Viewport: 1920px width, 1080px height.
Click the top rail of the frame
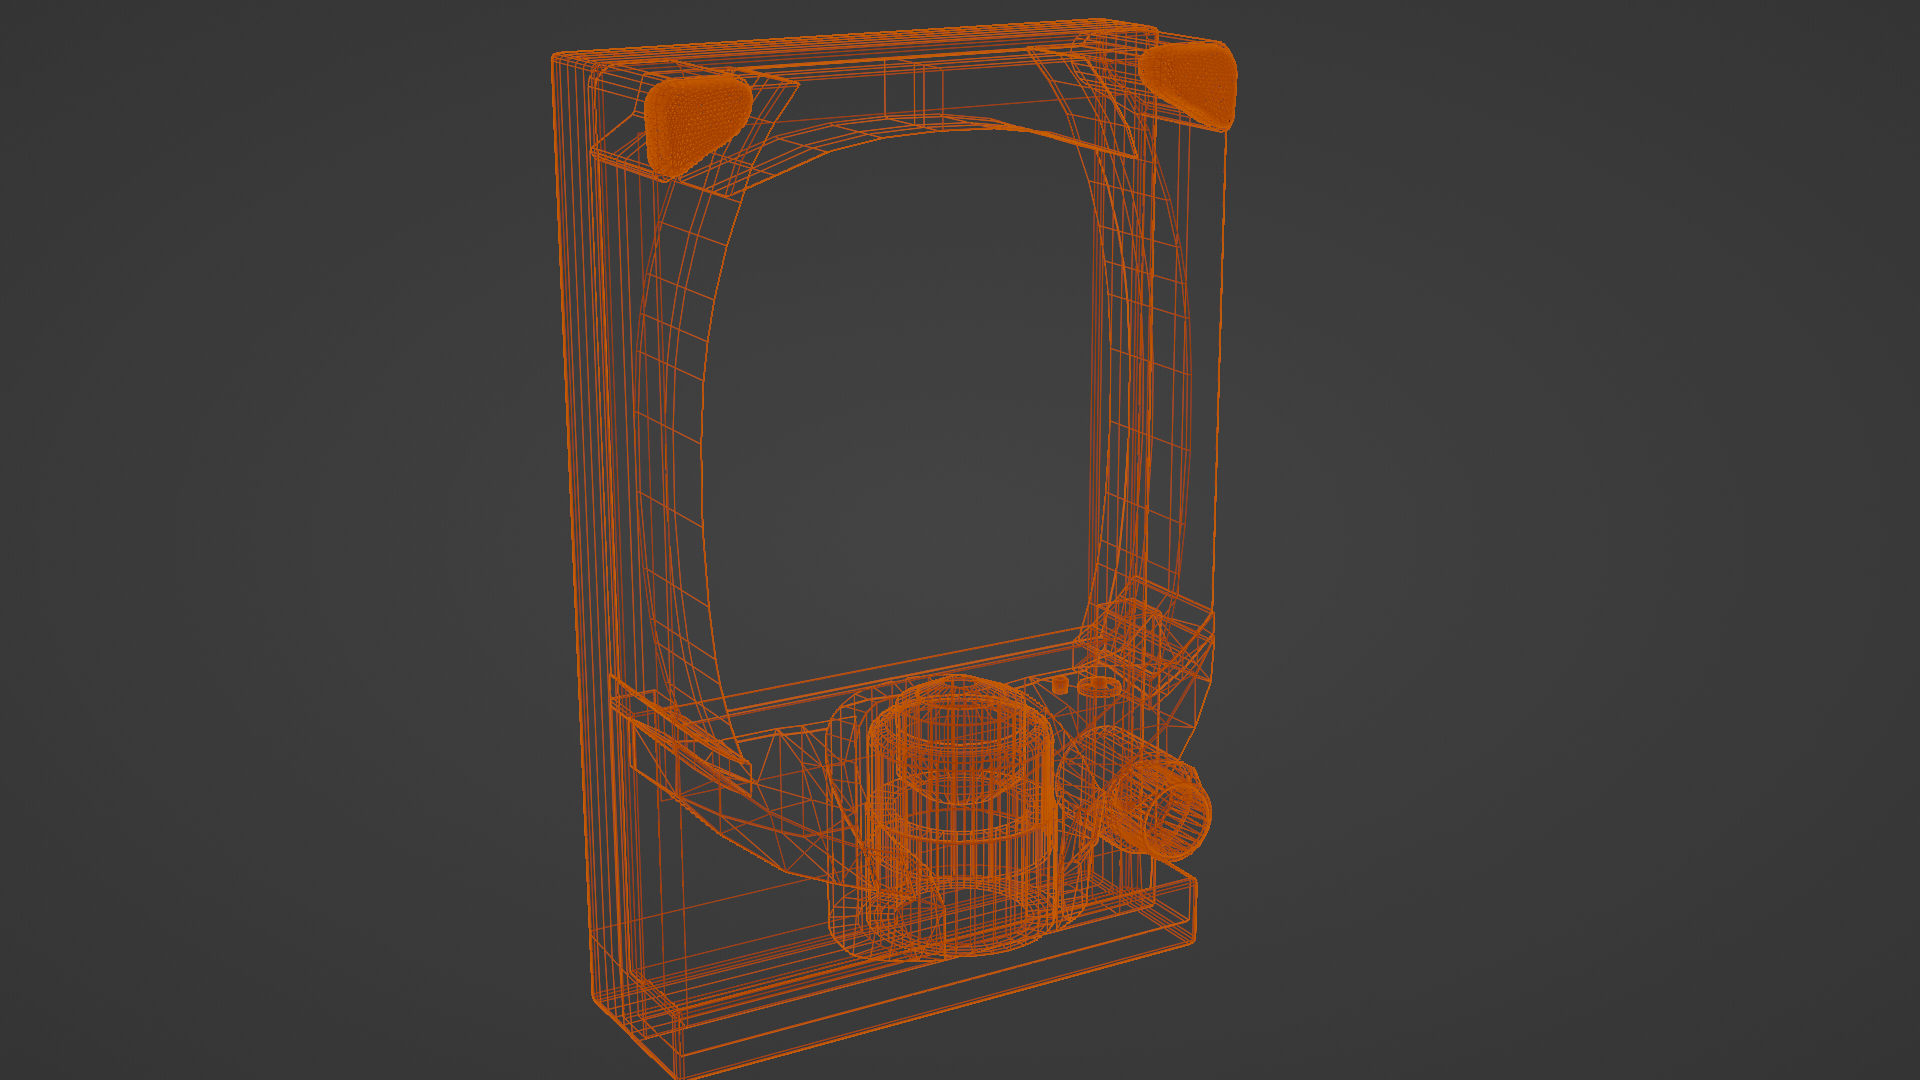tap(900, 40)
